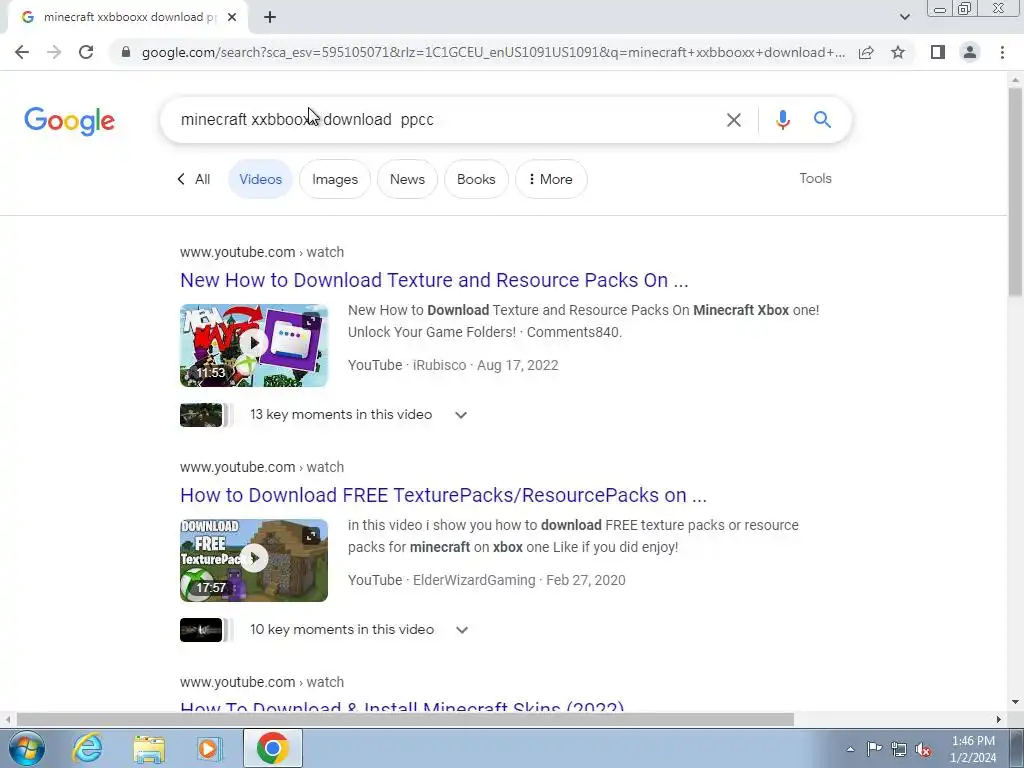Go back with the browser back arrow
Image resolution: width=1024 pixels, height=768 pixels.
(x=22, y=52)
